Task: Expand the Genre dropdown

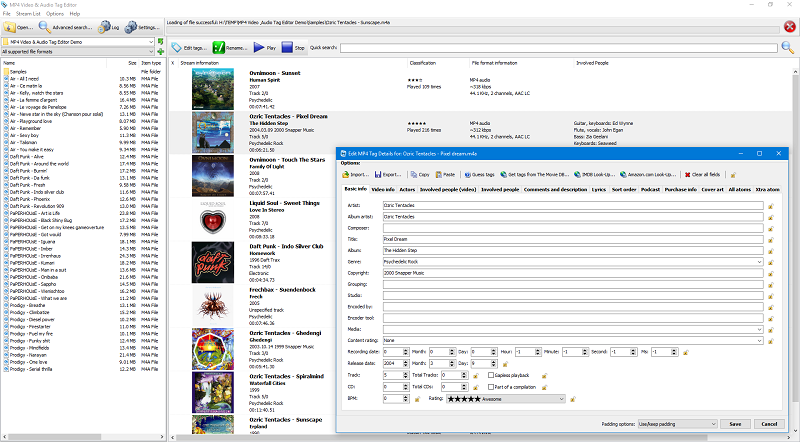Action: click(x=759, y=262)
